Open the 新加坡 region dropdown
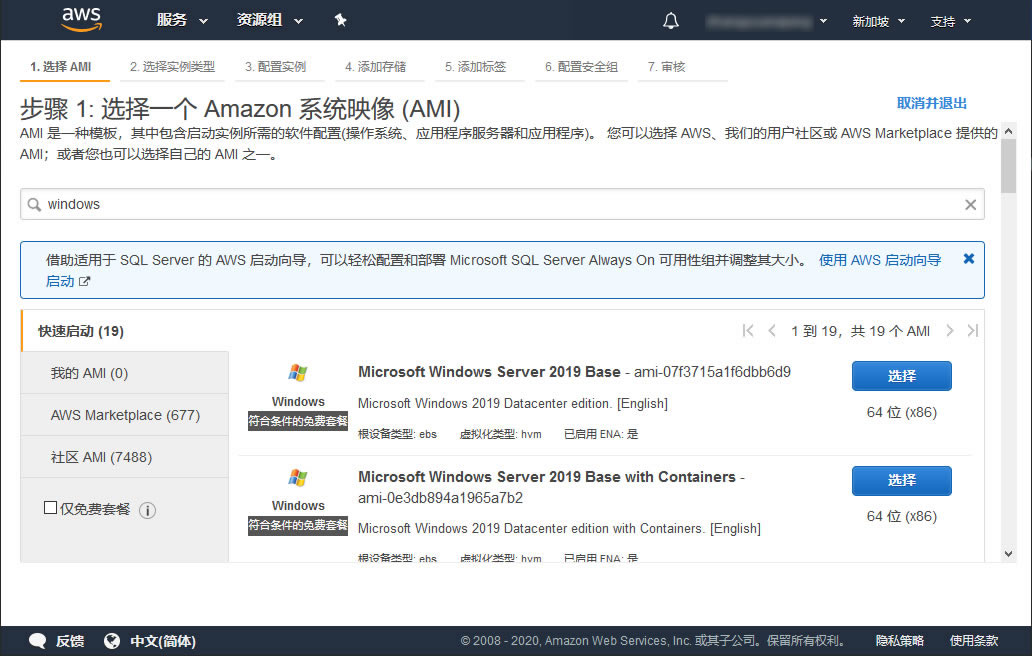 (879, 22)
